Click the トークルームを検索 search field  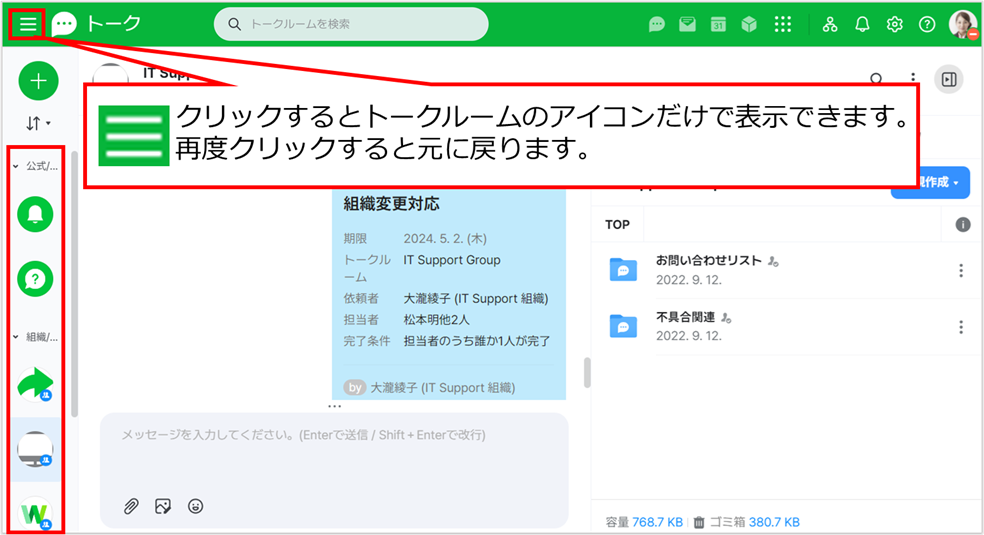click(x=360, y=24)
